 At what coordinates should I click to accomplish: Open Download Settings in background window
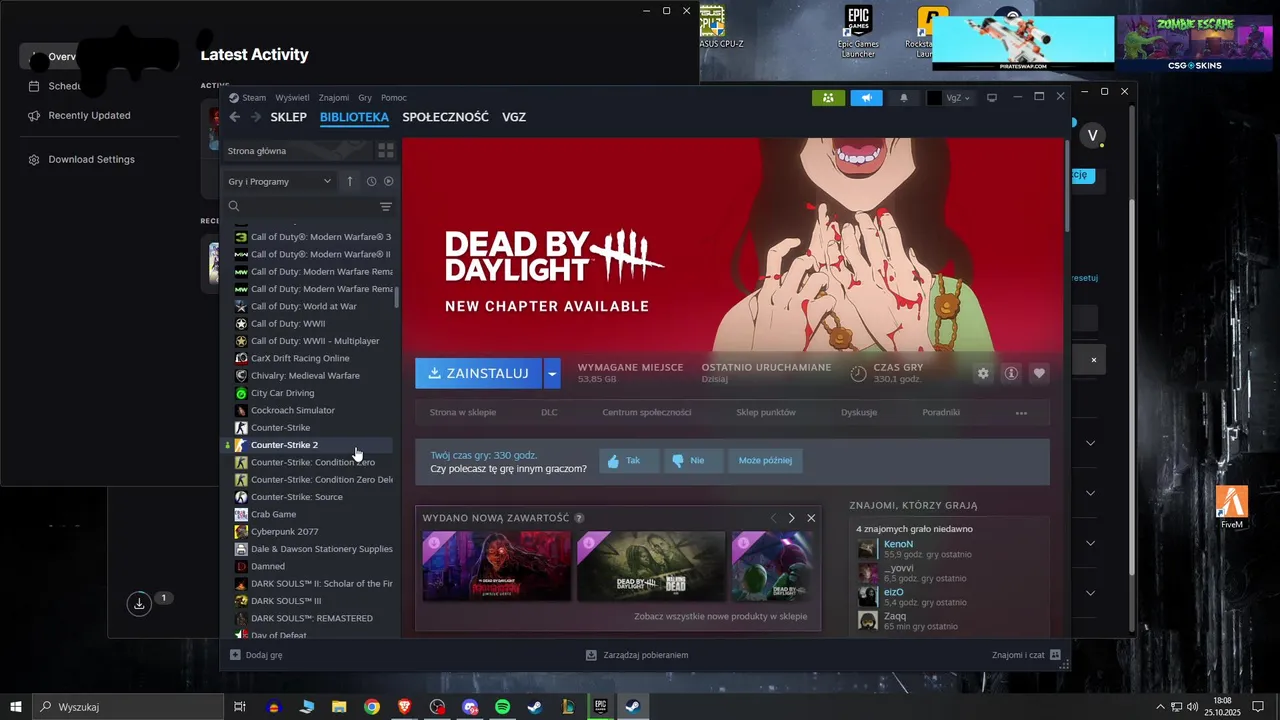pyautogui.click(x=91, y=159)
